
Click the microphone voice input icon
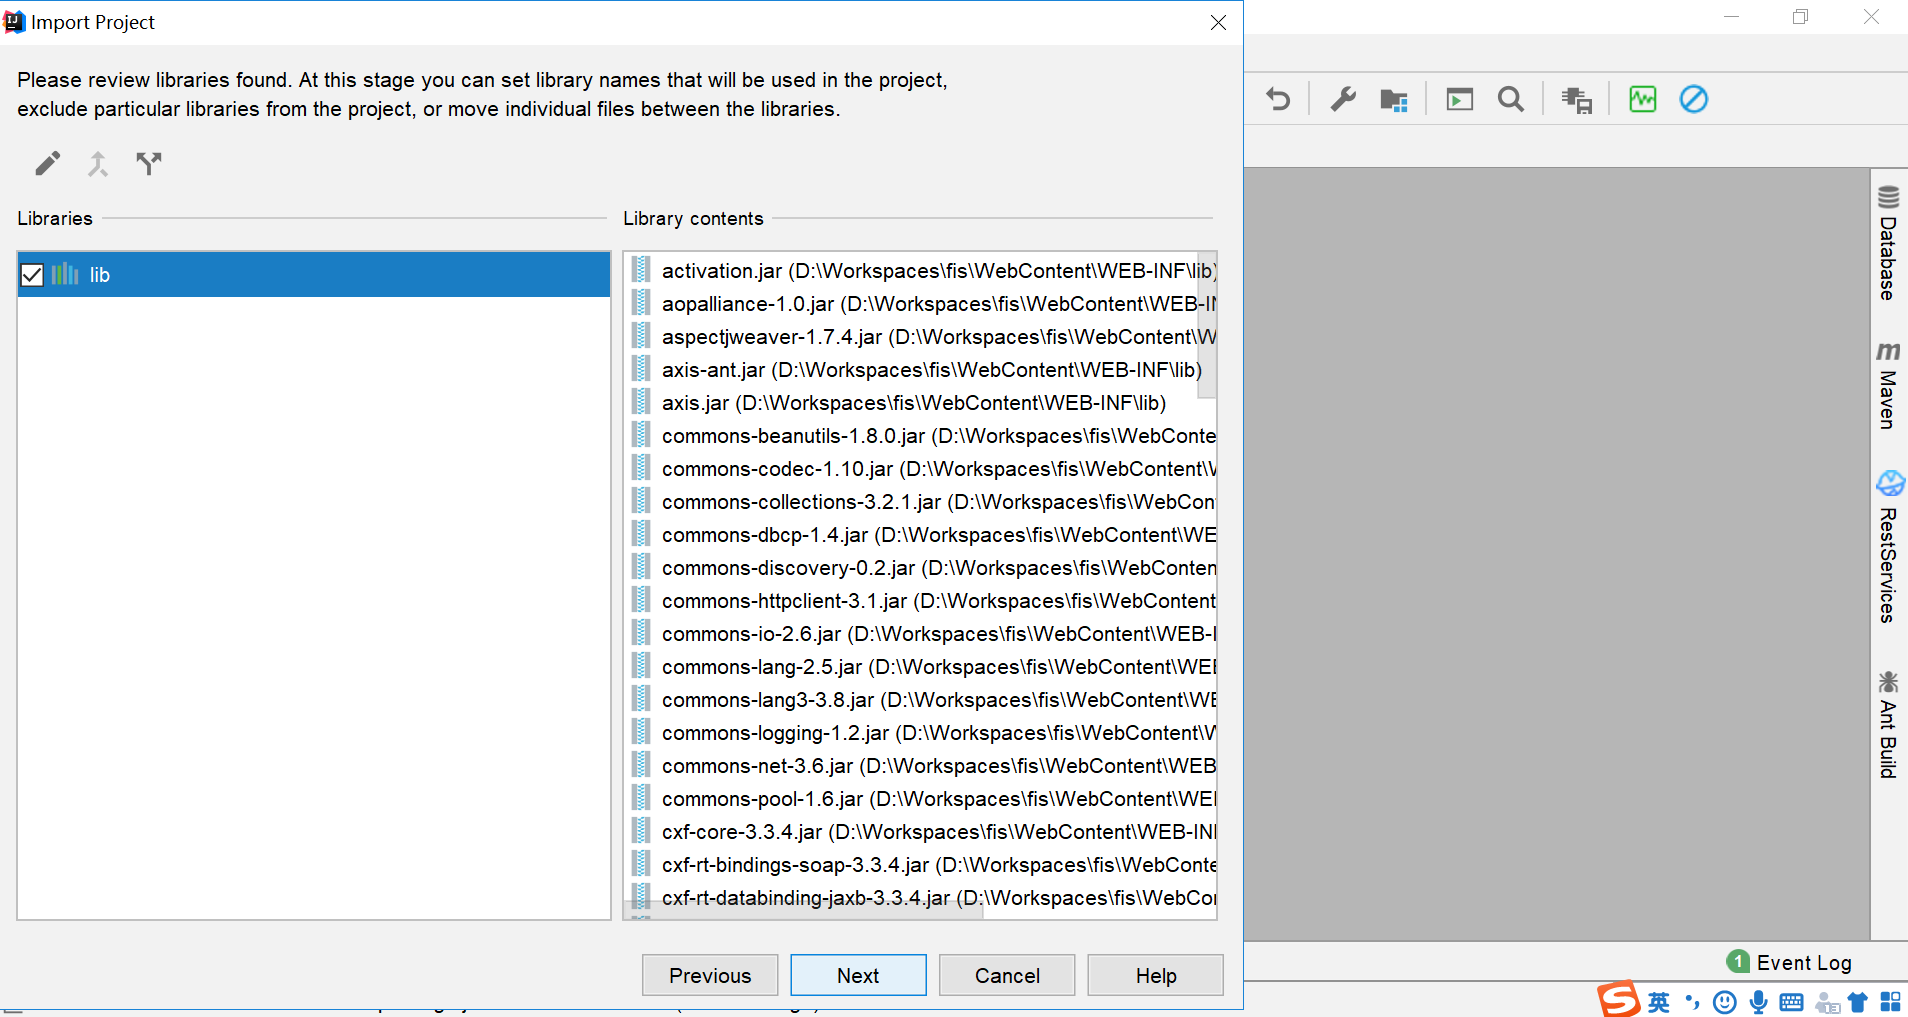coord(1758,1002)
